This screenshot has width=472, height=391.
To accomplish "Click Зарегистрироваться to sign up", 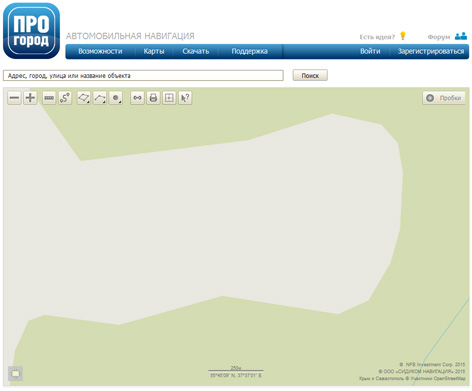I will click(x=431, y=51).
